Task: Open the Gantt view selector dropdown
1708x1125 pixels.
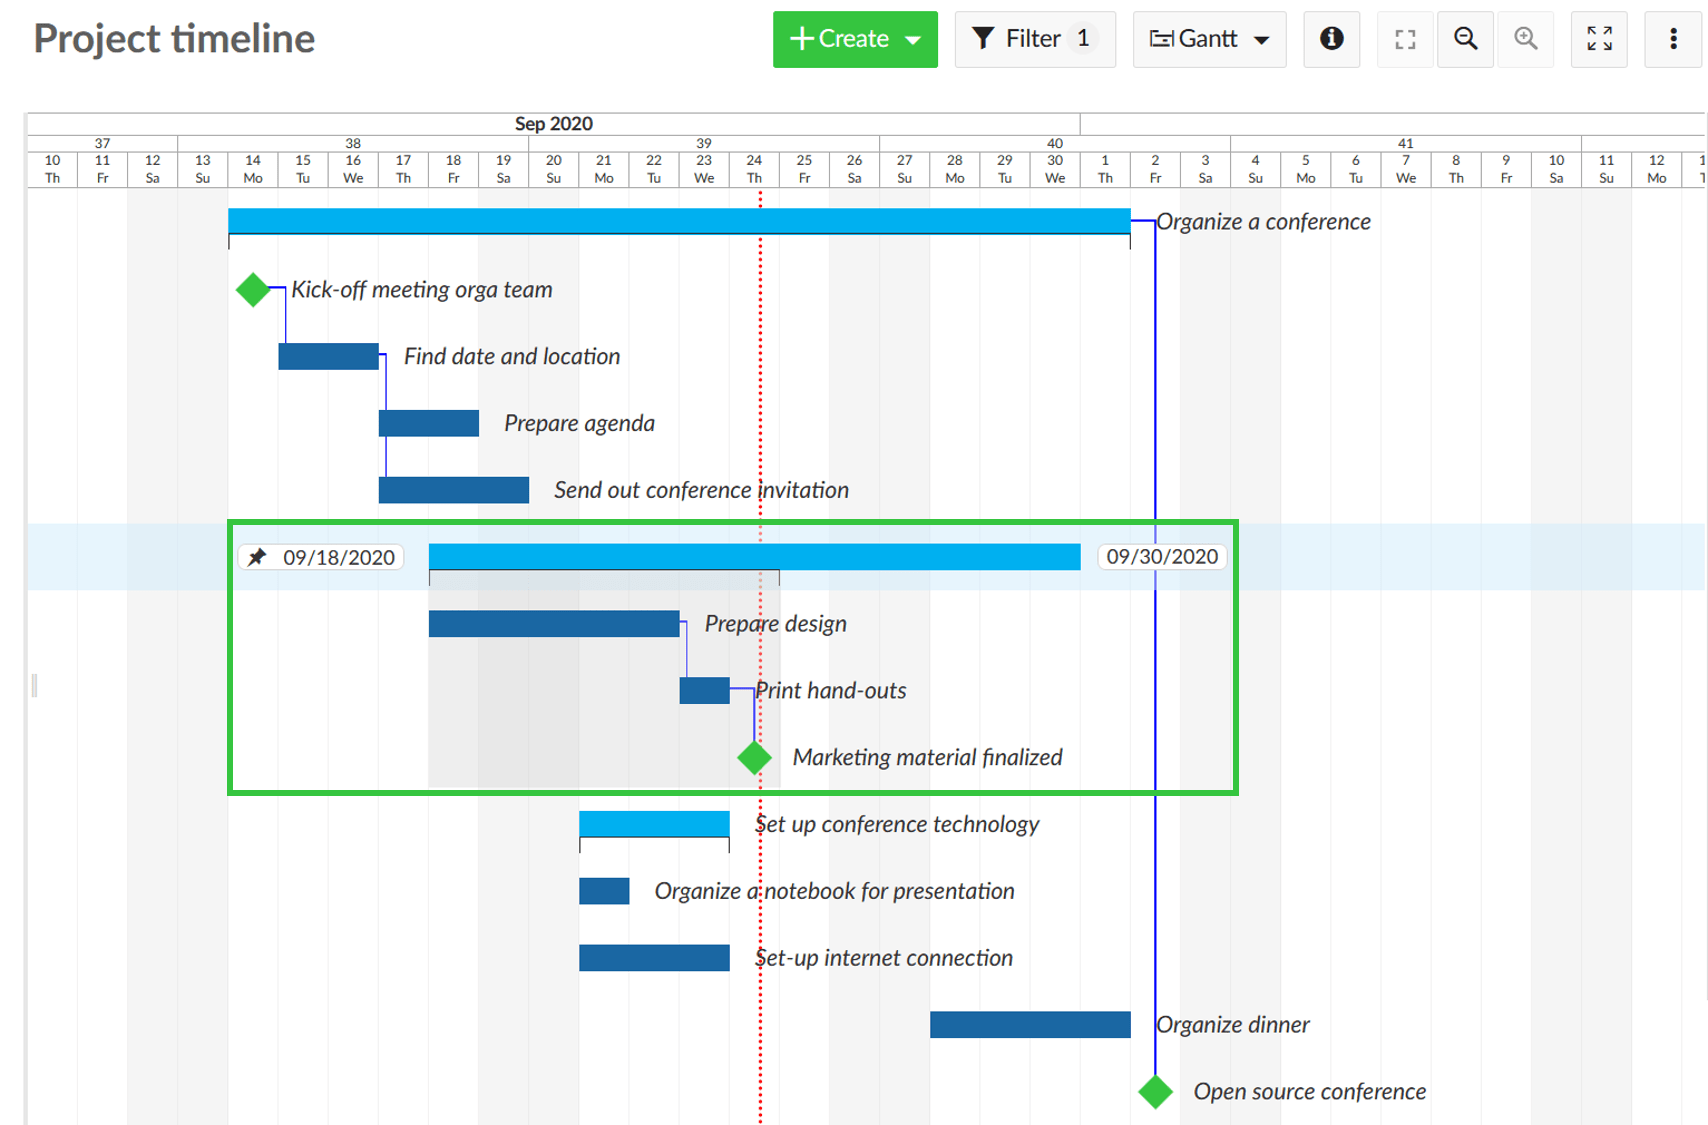Action: (x=1262, y=40)
